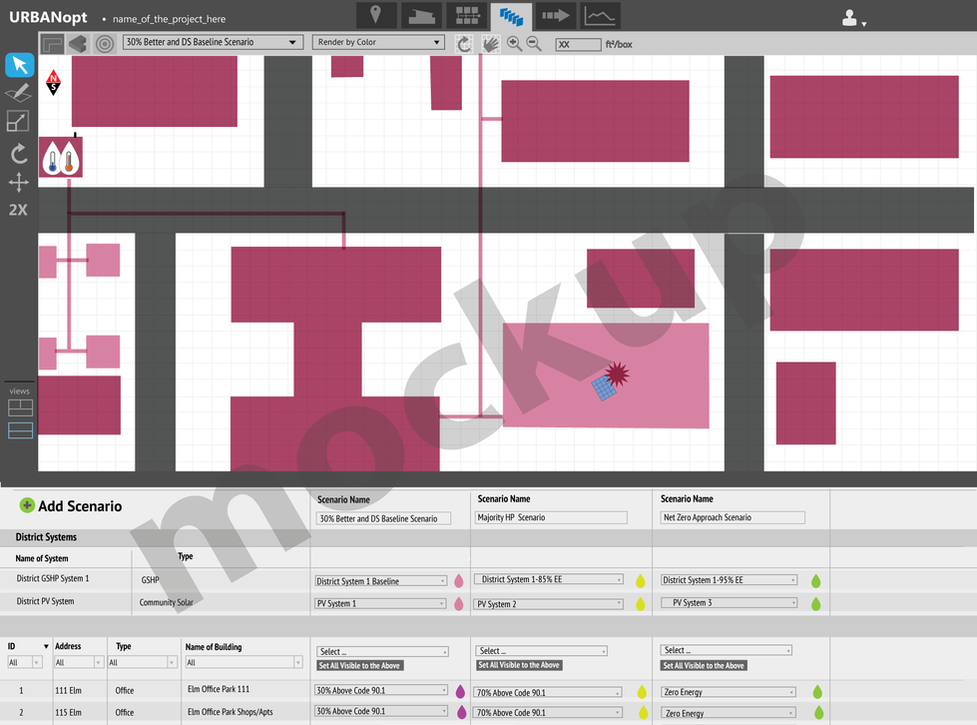Open the Render by Color dropdown
The width and height of the screenshot is (977, 725).
tap(377, 42)
